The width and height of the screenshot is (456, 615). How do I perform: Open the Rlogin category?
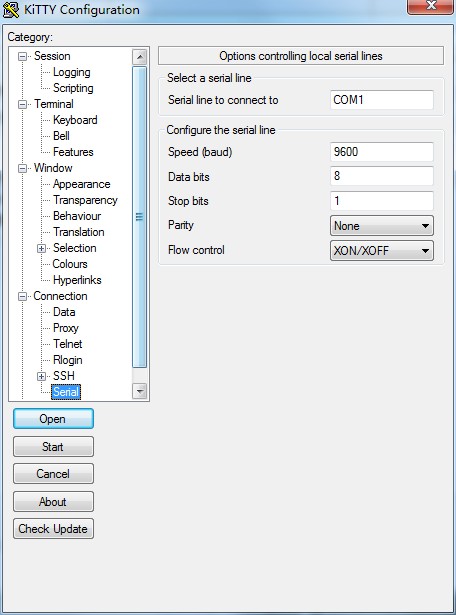pos(68,360)
